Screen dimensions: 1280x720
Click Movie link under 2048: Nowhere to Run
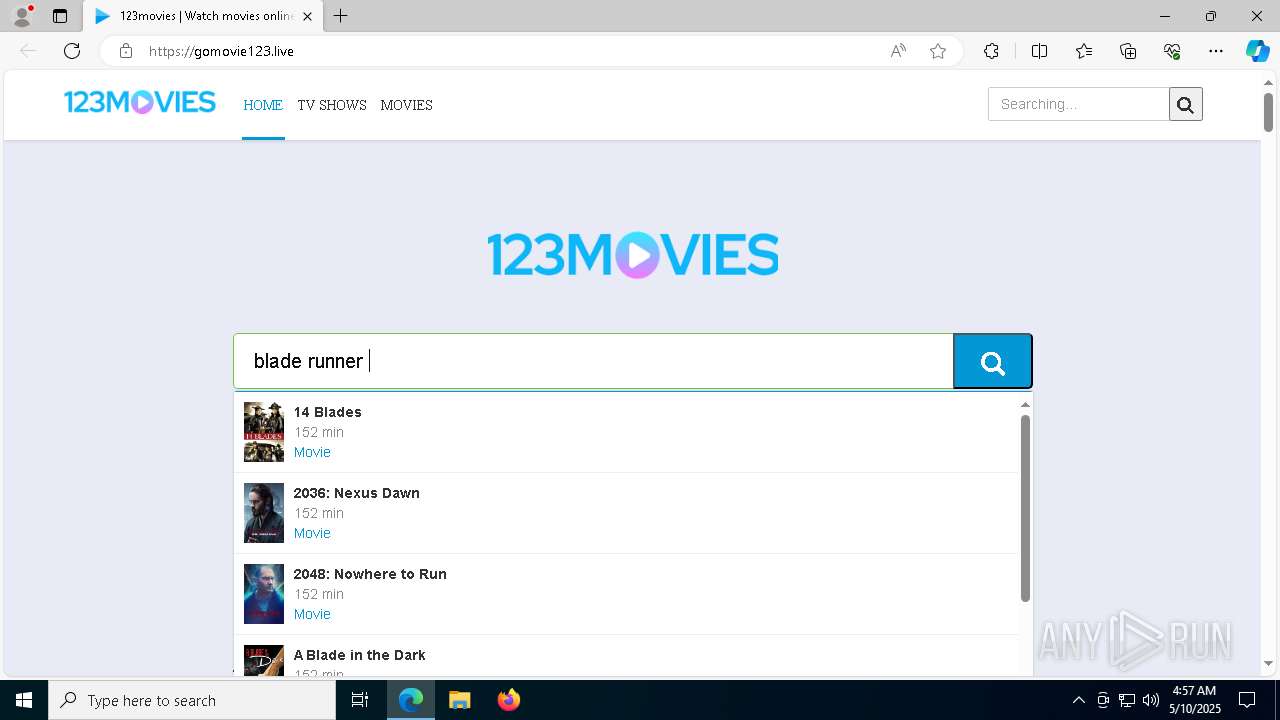[x=312, y=614]
